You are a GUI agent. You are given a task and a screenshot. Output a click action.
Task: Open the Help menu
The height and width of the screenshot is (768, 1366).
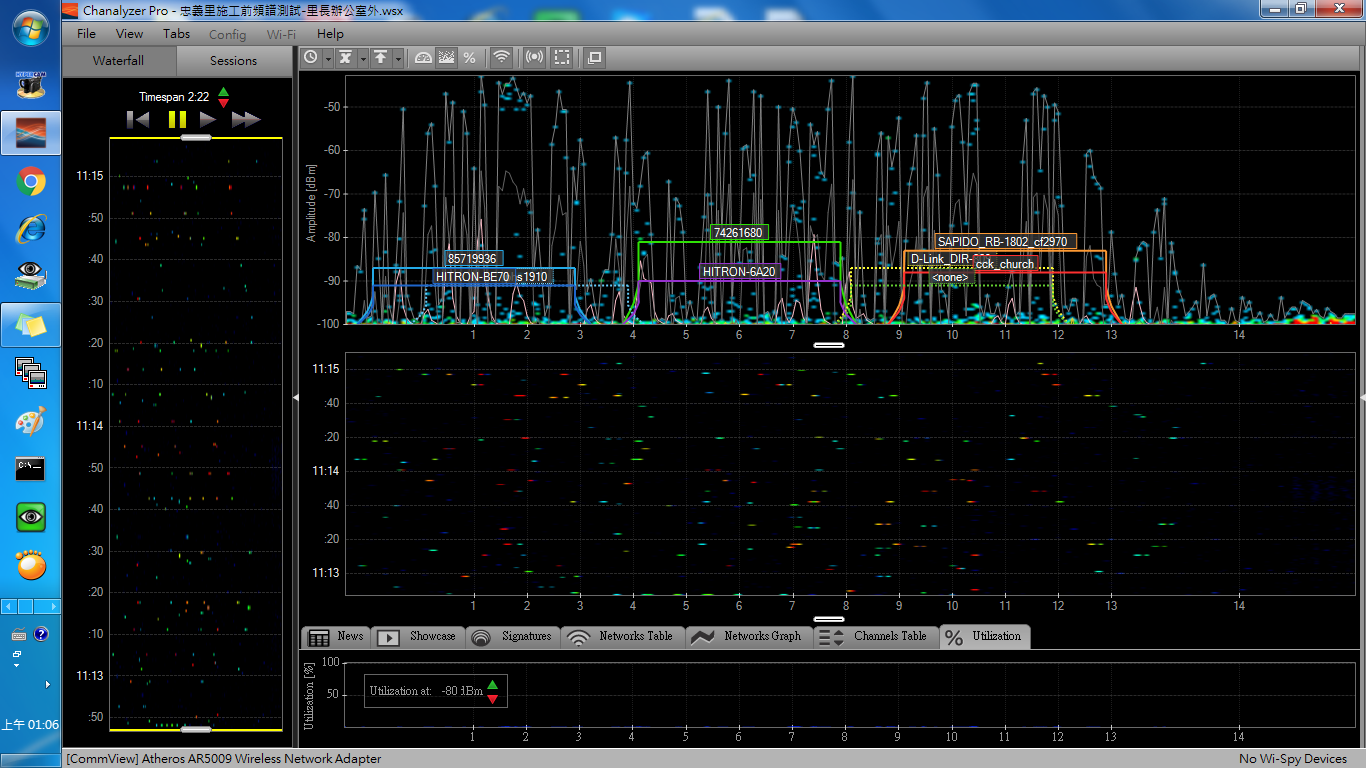(x=330, y=34)
